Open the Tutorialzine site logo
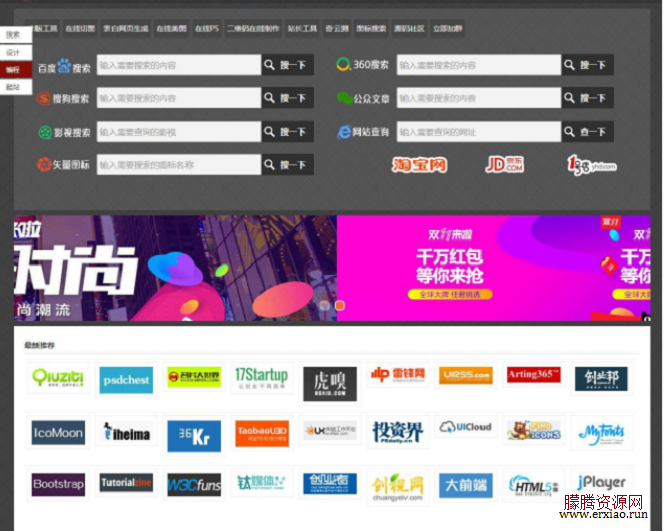The height and width of the screenshot is (531, 666). (x=126, y=483)
